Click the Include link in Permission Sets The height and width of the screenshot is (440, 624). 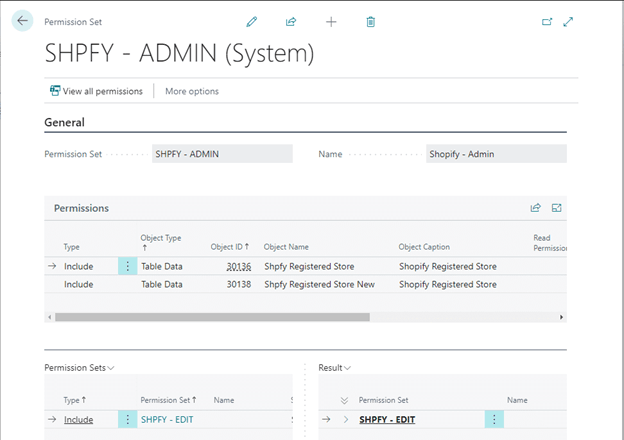78,419
